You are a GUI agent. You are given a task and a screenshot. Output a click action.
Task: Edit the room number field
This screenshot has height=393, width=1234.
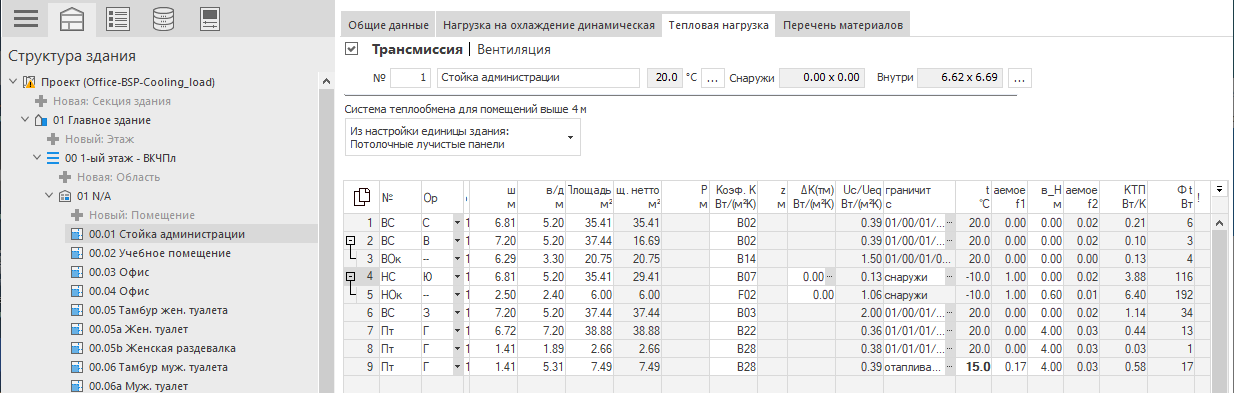[412, 77]
